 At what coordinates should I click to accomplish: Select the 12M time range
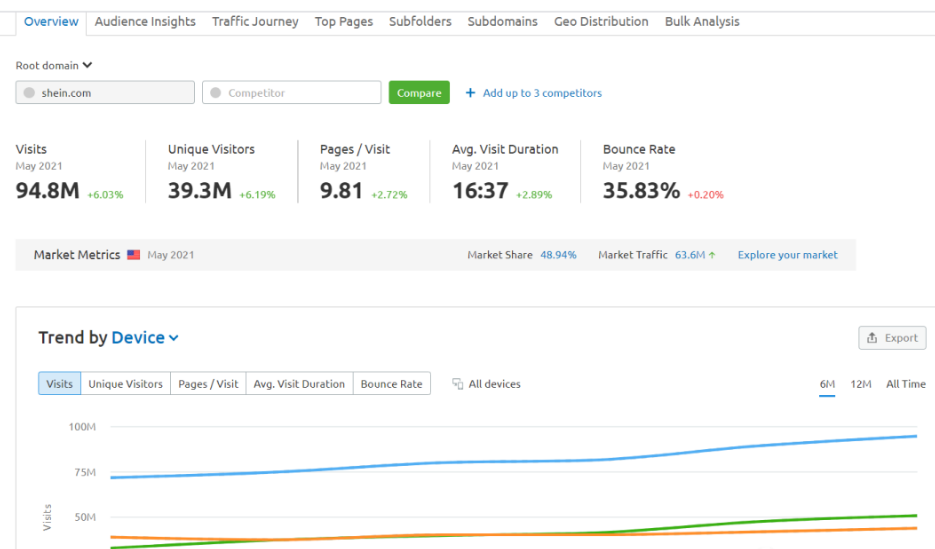point(860,384)
